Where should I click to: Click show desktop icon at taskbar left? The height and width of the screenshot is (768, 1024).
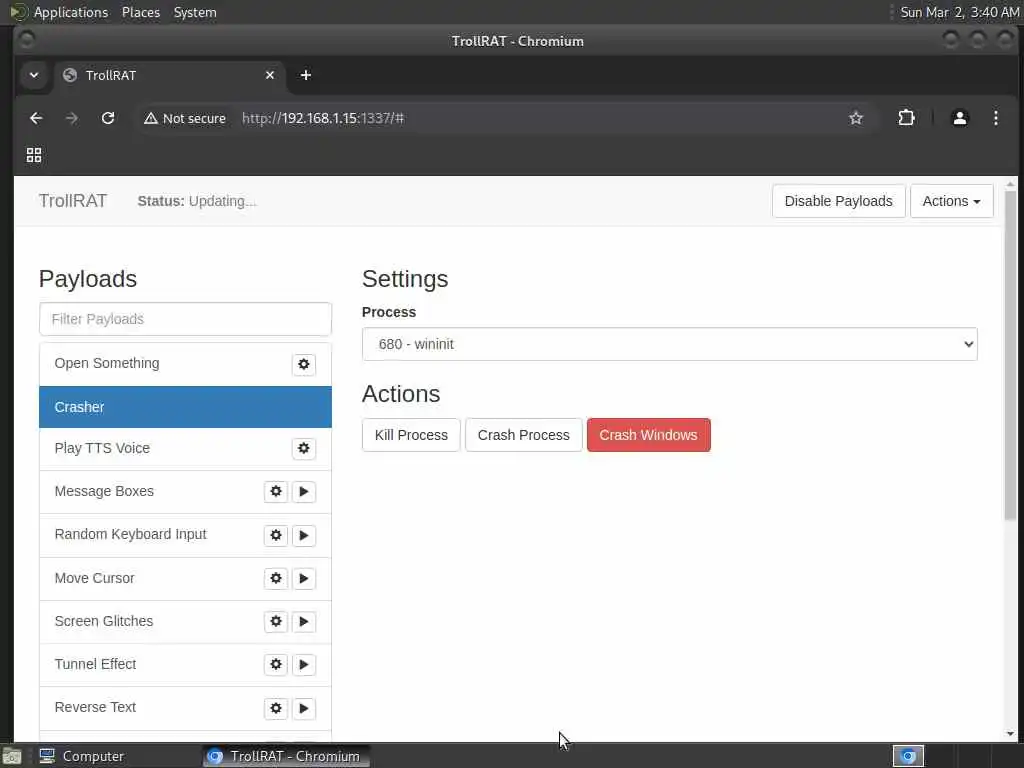pyautogui.click(x=12, y=756)
